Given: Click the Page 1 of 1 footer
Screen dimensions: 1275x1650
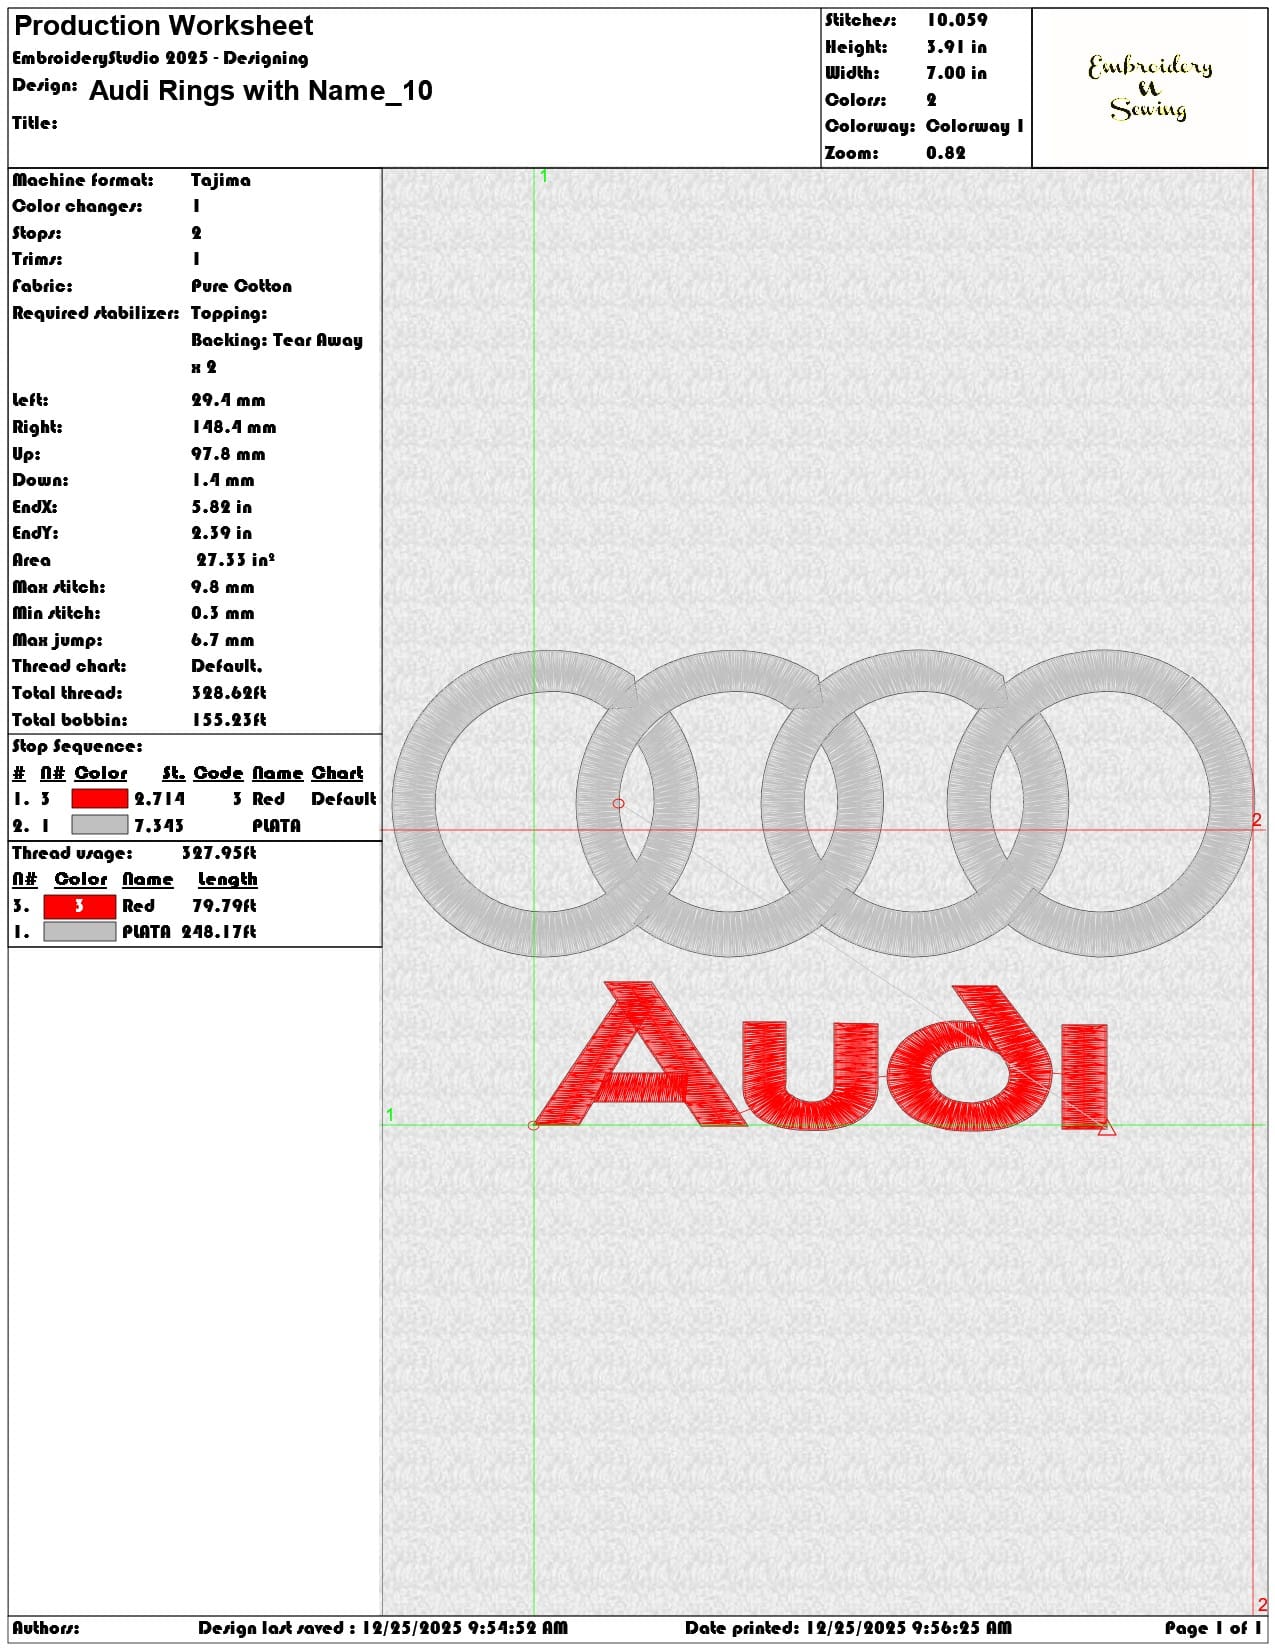Looking at the screenshot, I should (x=1213, y=1628).
